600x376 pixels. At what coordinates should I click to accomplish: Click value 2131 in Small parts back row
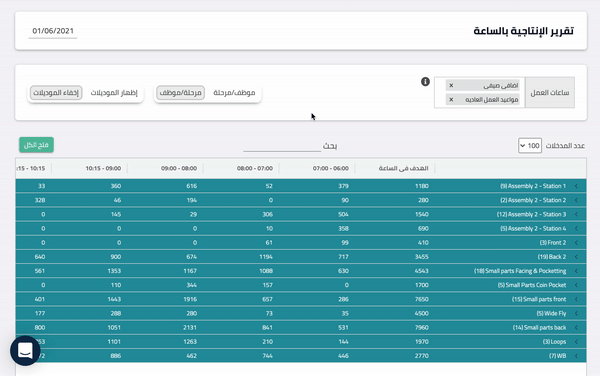tap(190, 327)
